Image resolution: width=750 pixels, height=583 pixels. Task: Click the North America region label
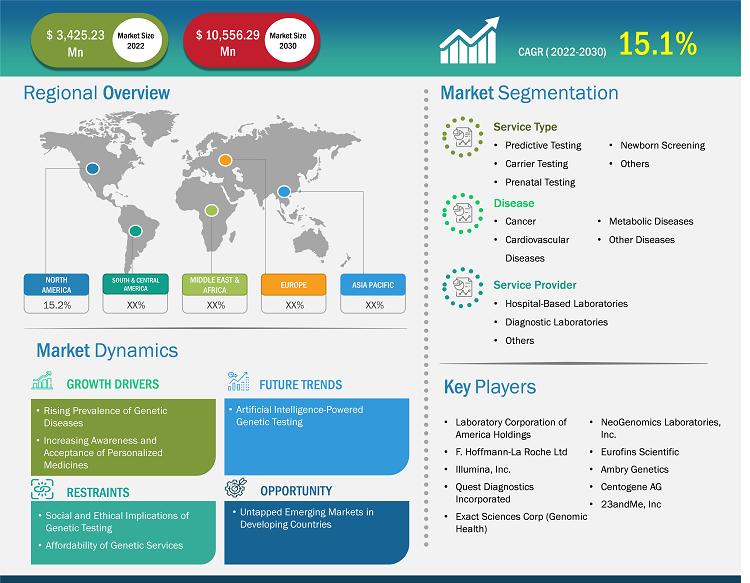point(56,285)
